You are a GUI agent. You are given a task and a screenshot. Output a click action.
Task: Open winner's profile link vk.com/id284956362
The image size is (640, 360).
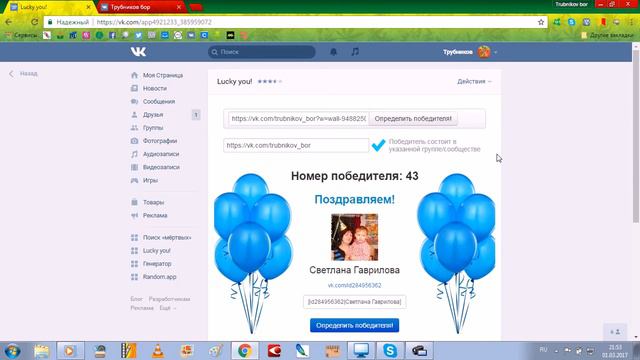[354, 285]
